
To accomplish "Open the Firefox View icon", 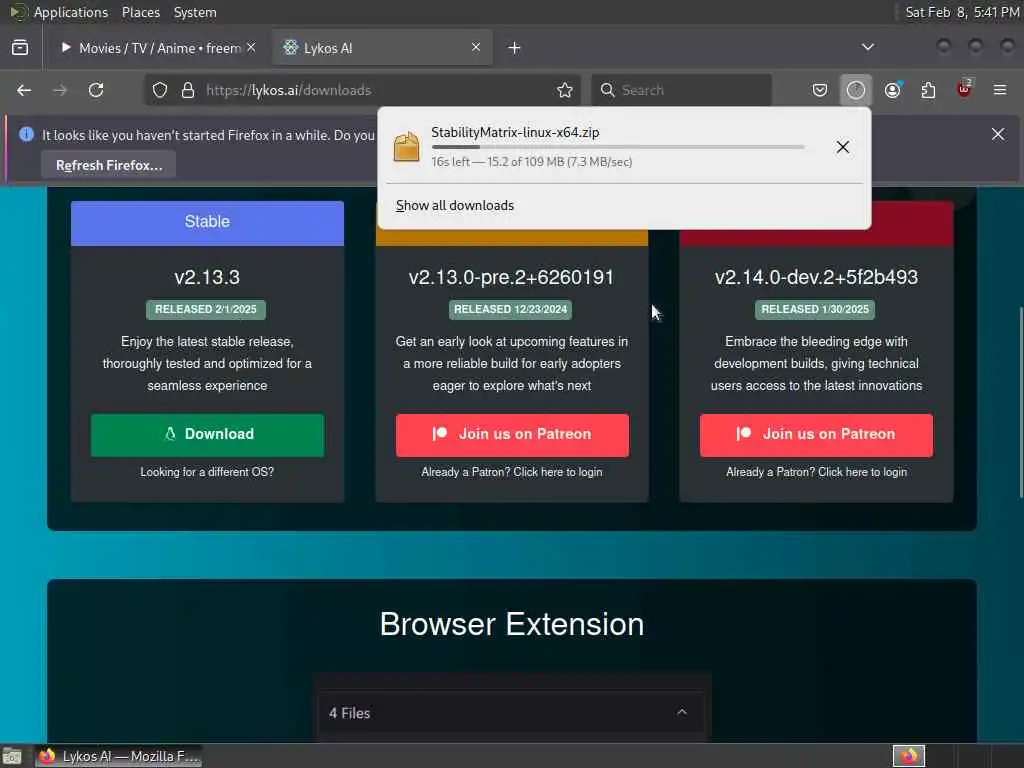I will click(x=20, y=48).
